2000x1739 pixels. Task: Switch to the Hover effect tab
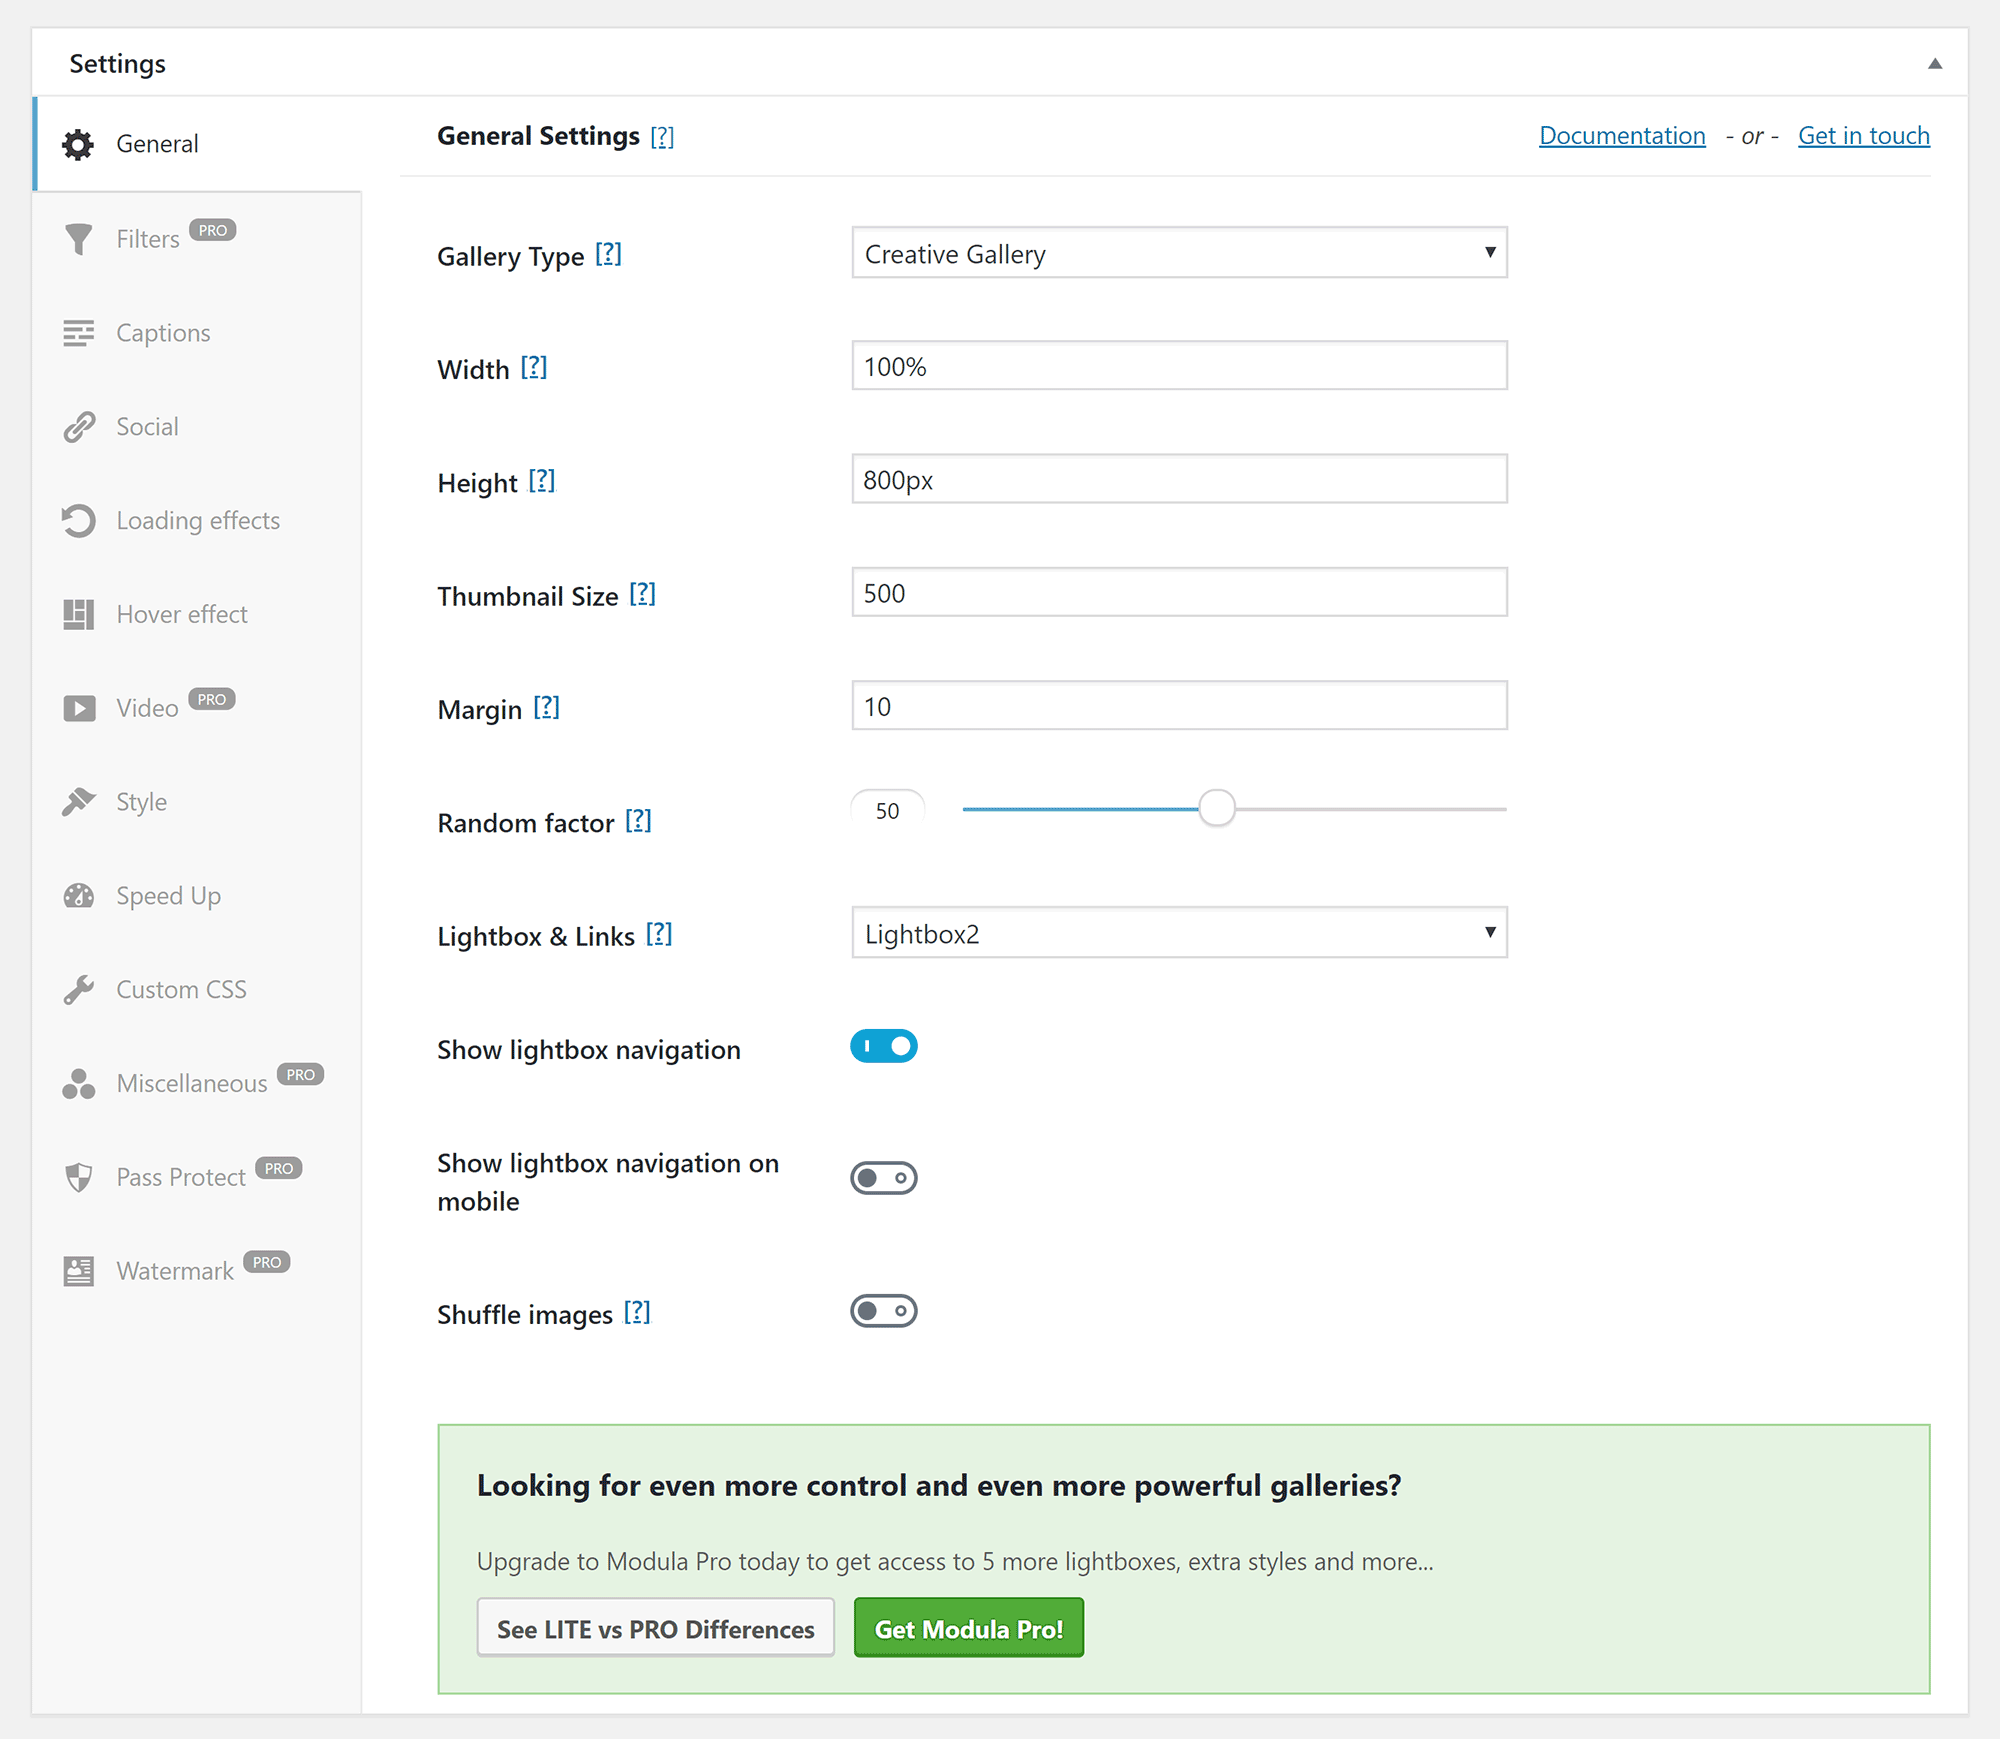pos(198,615)
